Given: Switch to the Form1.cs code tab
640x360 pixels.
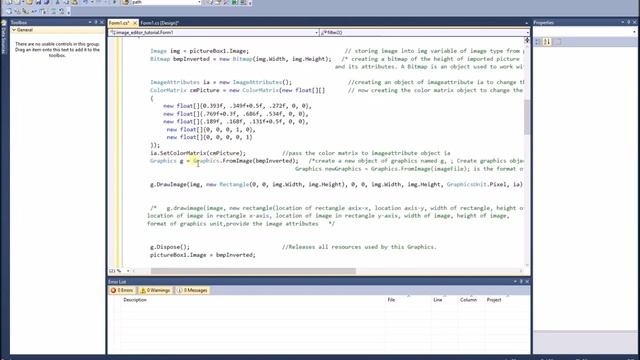Looking at the screenshot, I should click(119, 23).
